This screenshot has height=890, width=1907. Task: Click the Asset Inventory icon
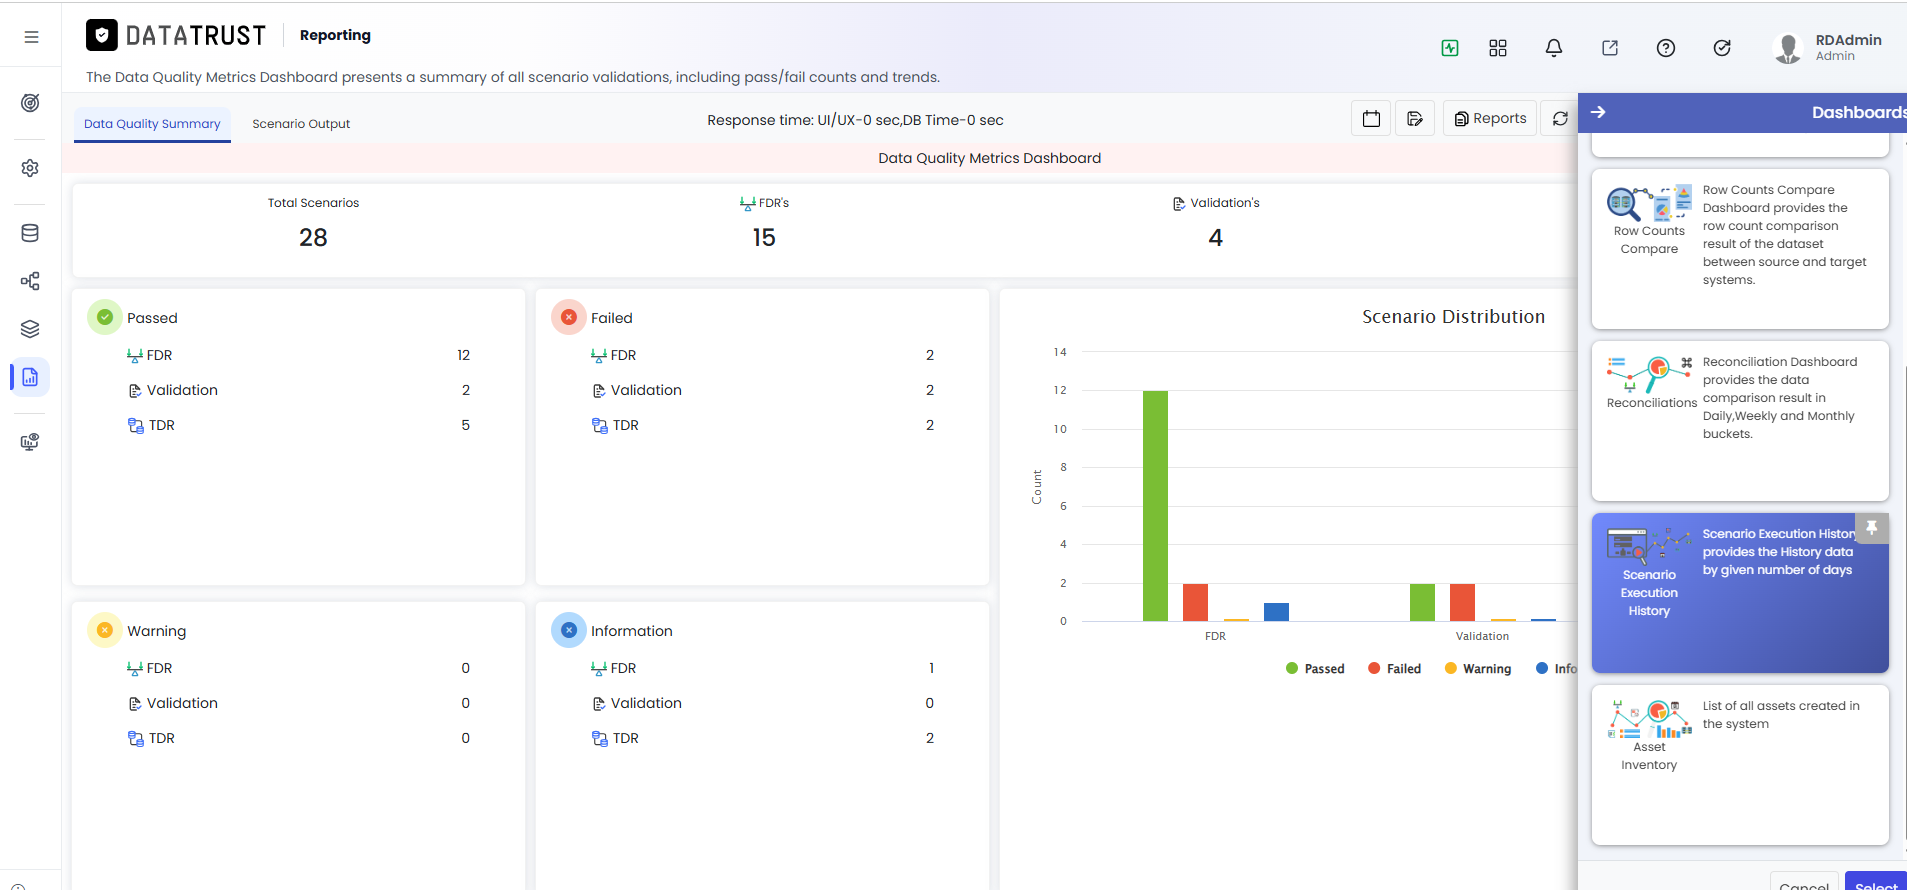point(1649,719)
